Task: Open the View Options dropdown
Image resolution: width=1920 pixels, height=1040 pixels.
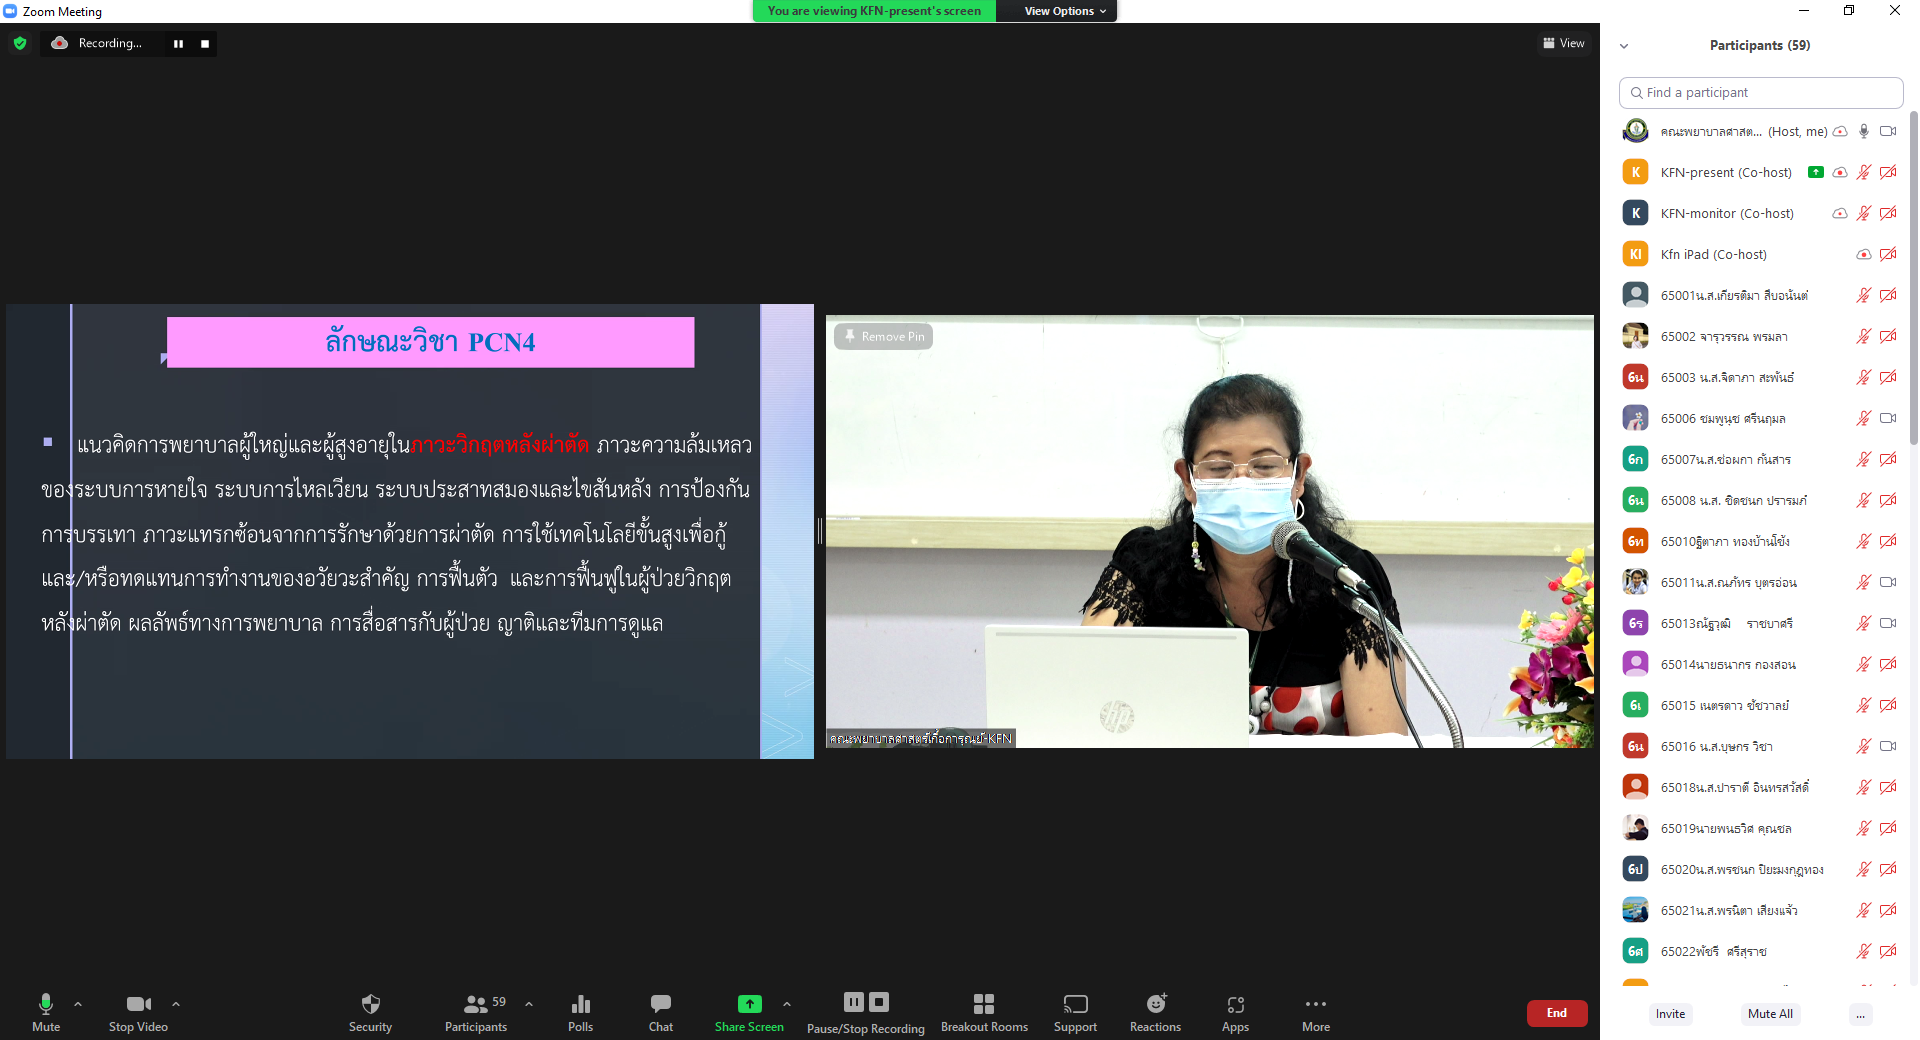Action: pyautogui.click(x=1065, y=11)
